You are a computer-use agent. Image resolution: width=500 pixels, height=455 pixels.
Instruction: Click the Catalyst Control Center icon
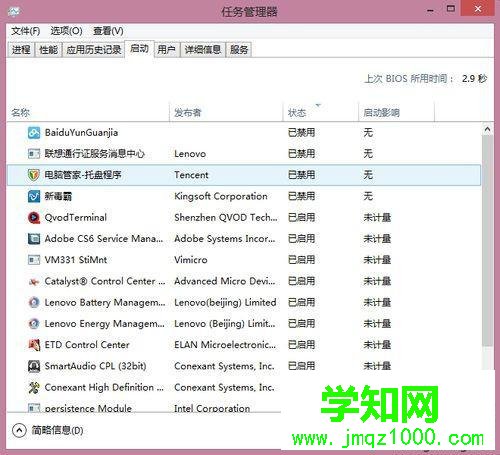coord(34,282)
